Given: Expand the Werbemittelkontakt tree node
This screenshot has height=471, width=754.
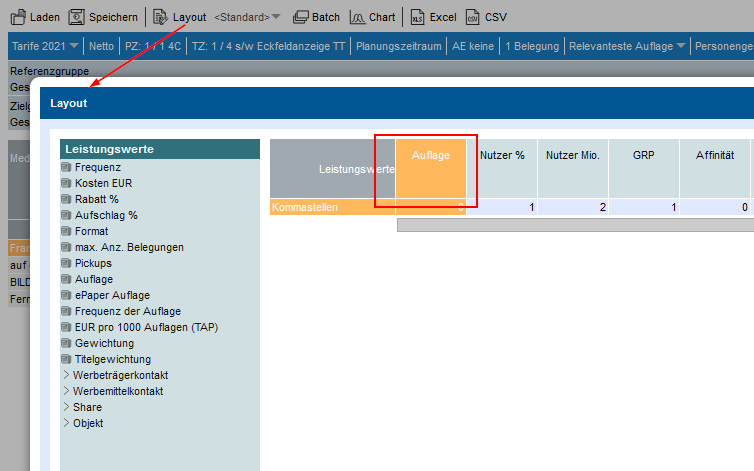Looking at the screenshot, I should 66,392.
